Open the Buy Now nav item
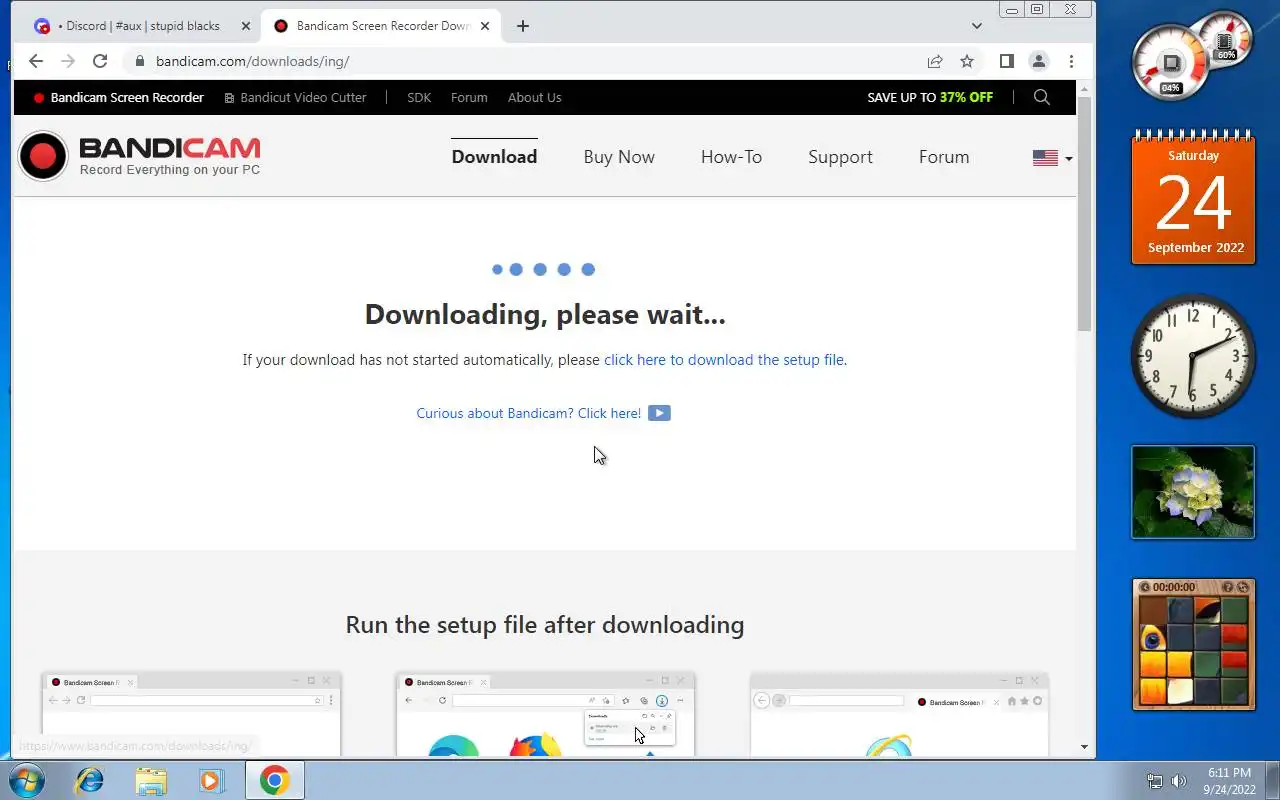Screen dimensions: 1280x800 coord(619,157)
